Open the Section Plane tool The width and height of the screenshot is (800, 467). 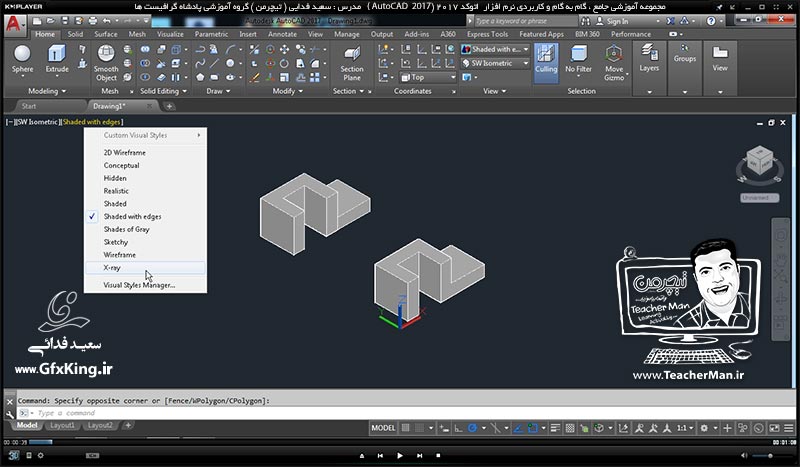(x=352, y=63)
